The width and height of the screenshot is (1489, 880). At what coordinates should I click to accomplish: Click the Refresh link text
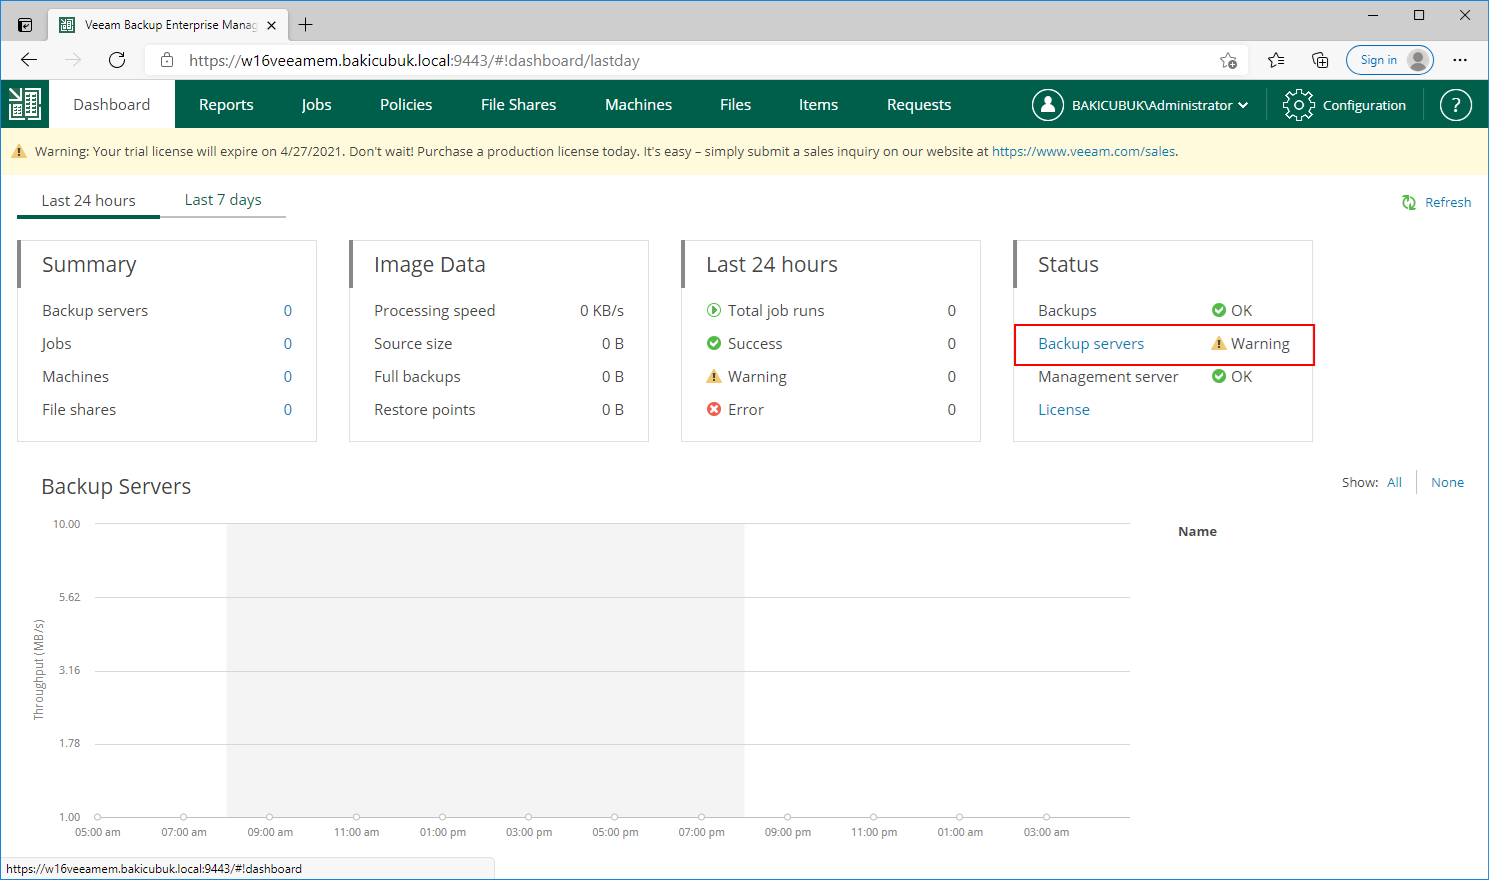pyautogui.click(x=1448, y=202)
